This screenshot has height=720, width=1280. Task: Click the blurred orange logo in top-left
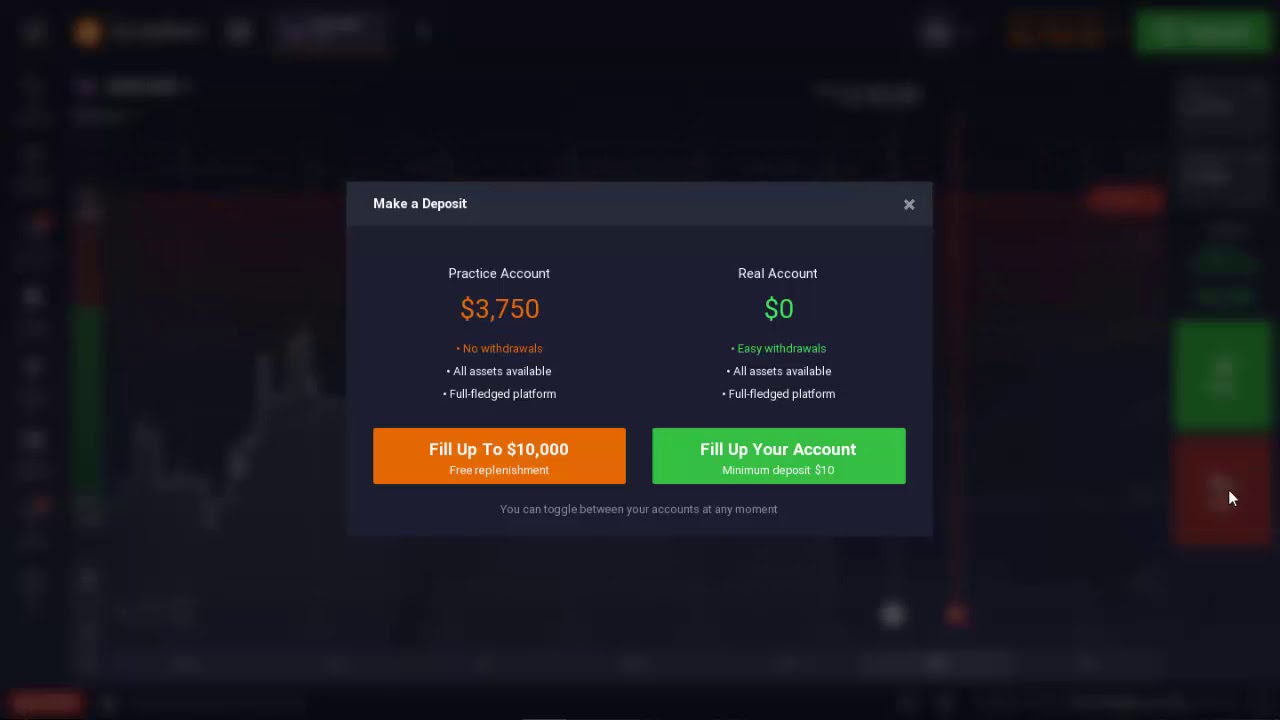(88, 32)
